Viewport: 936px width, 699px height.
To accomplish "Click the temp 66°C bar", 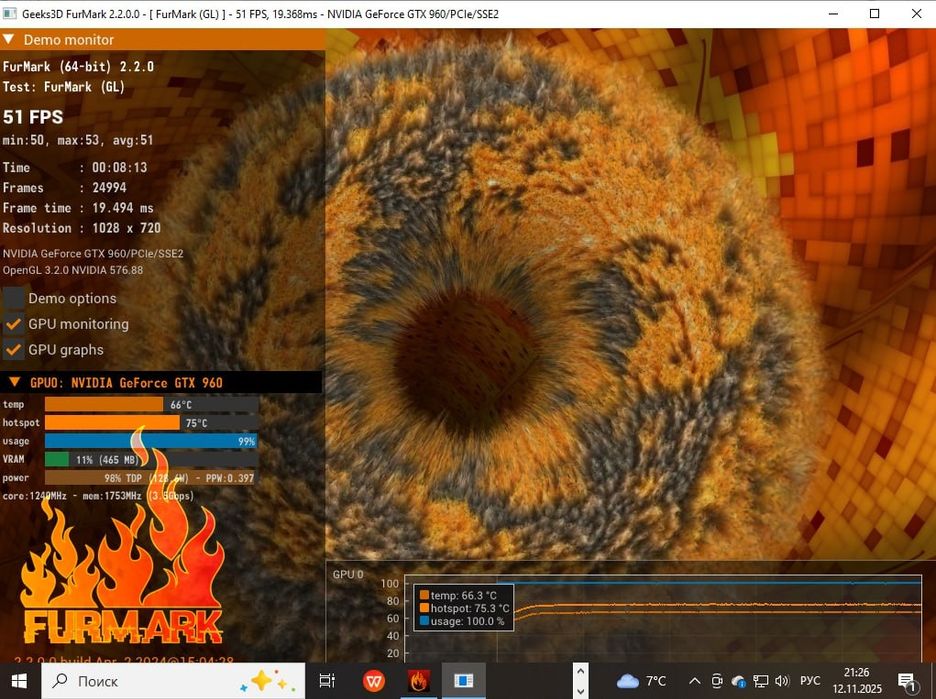I will tap(152, 405).
